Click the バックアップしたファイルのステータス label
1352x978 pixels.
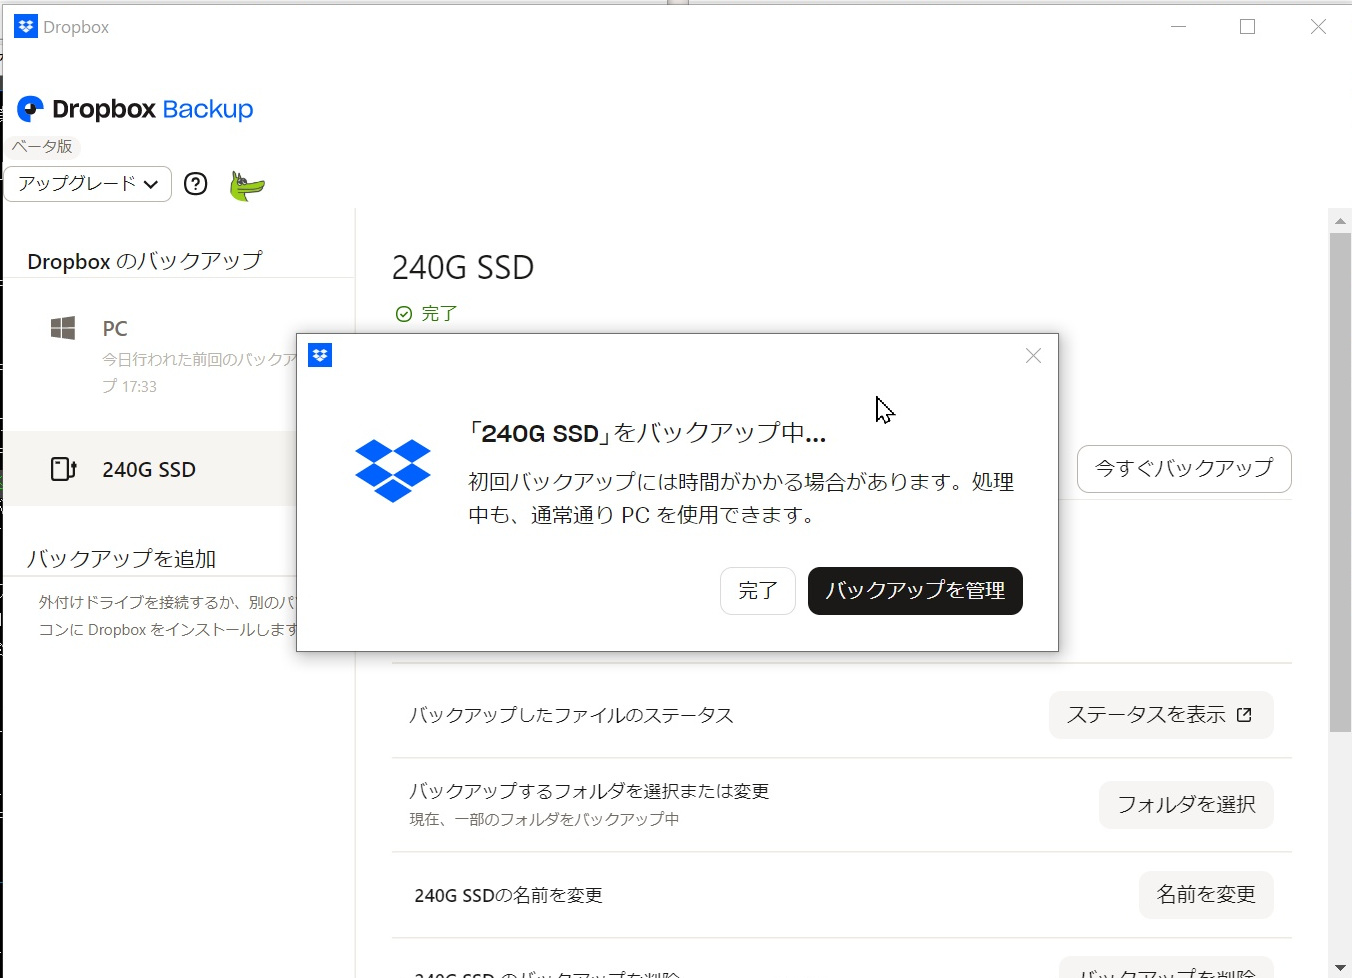(571, 715)
